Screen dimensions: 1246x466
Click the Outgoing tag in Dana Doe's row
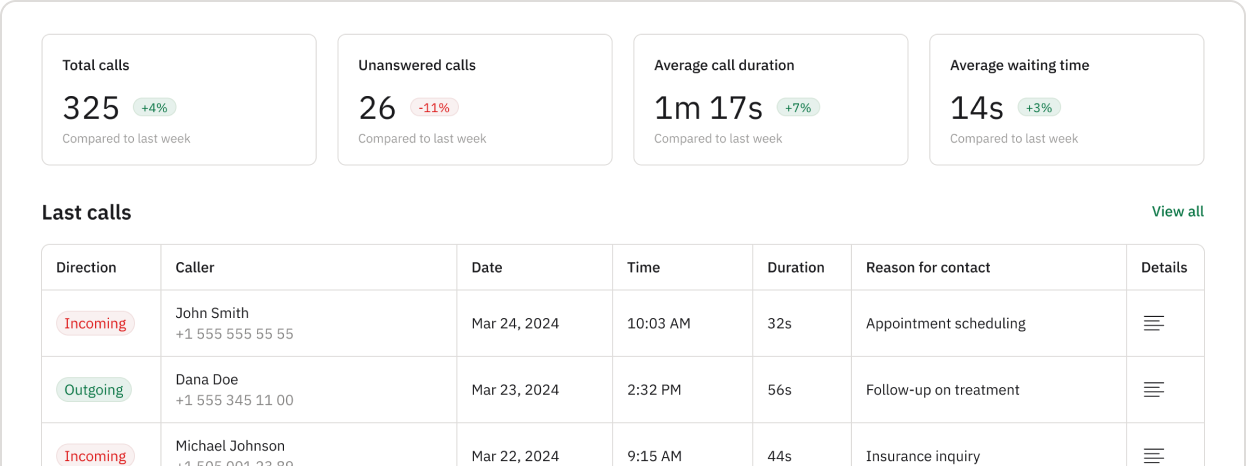pos(94,390)
